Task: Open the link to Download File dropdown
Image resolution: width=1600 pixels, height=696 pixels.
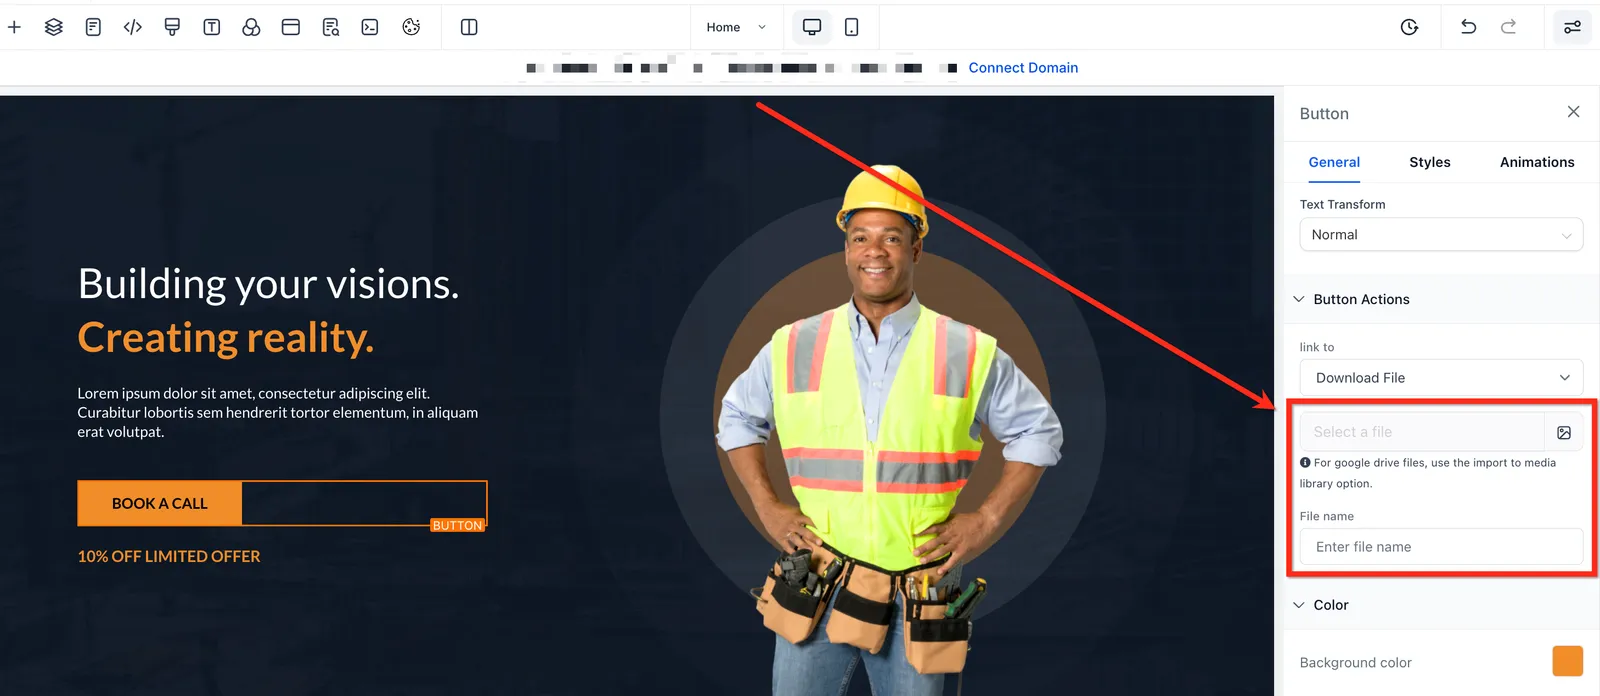Action: pos(1441,378)
